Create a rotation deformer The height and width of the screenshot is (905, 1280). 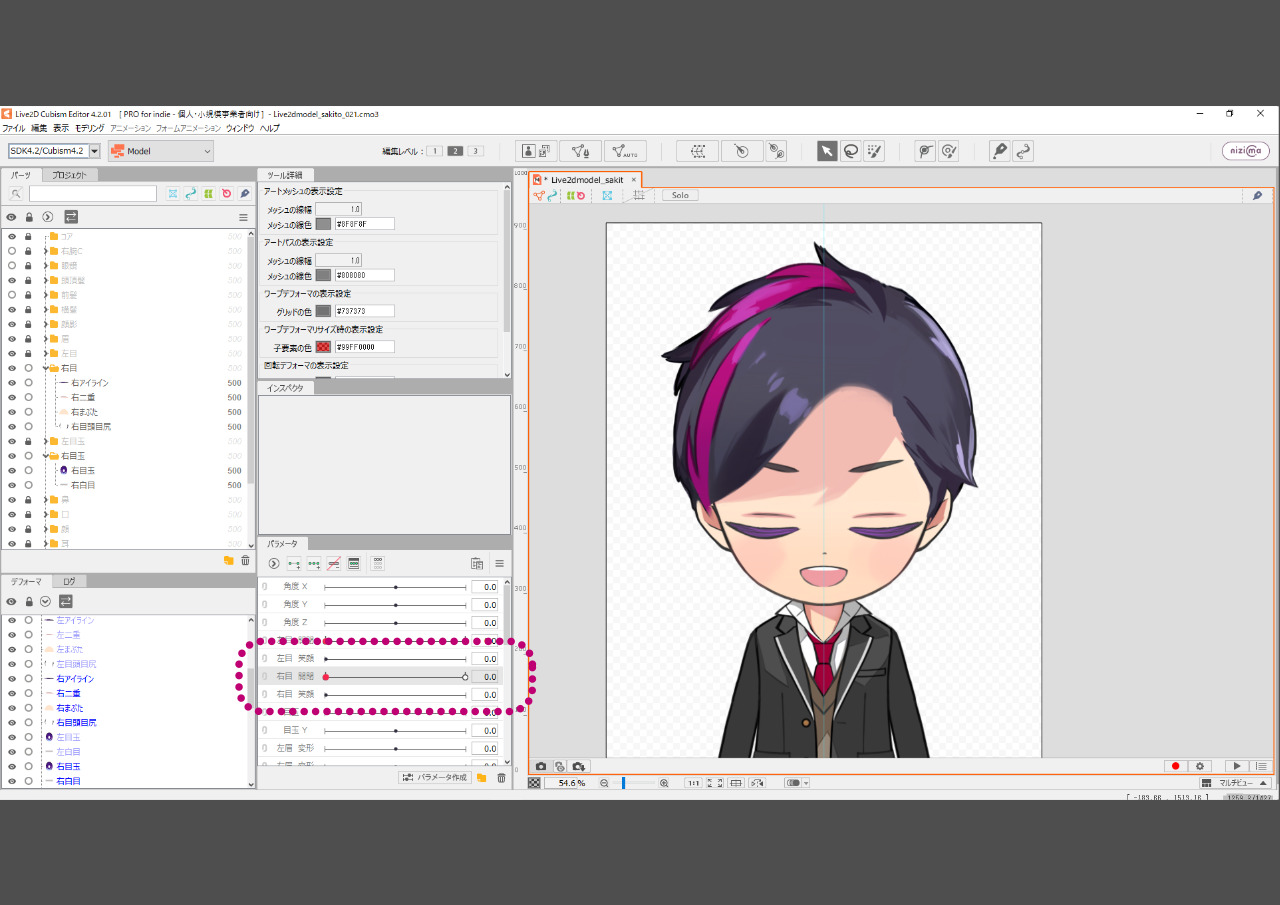tap(742, 151)
